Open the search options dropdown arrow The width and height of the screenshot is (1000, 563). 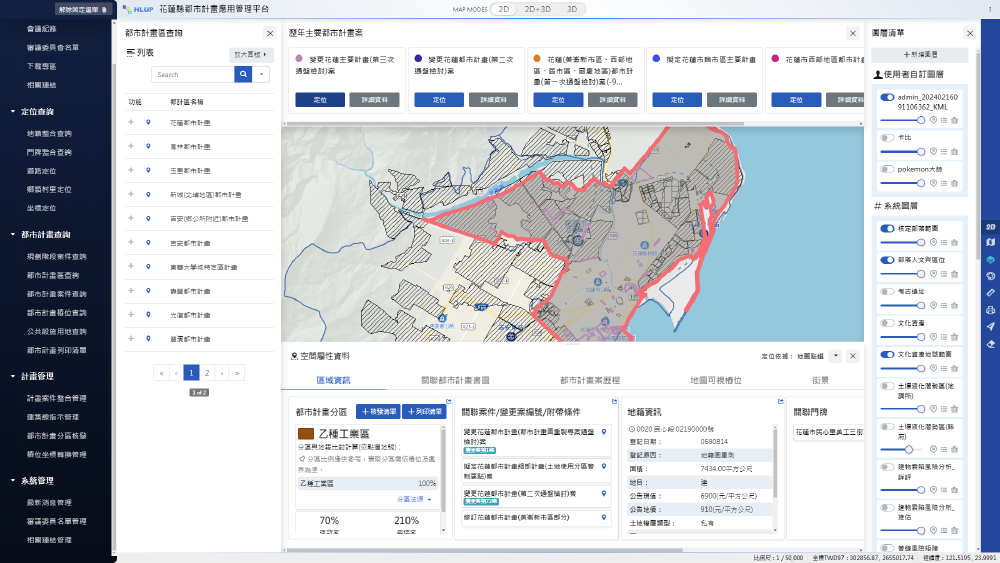tap(261, 75)
